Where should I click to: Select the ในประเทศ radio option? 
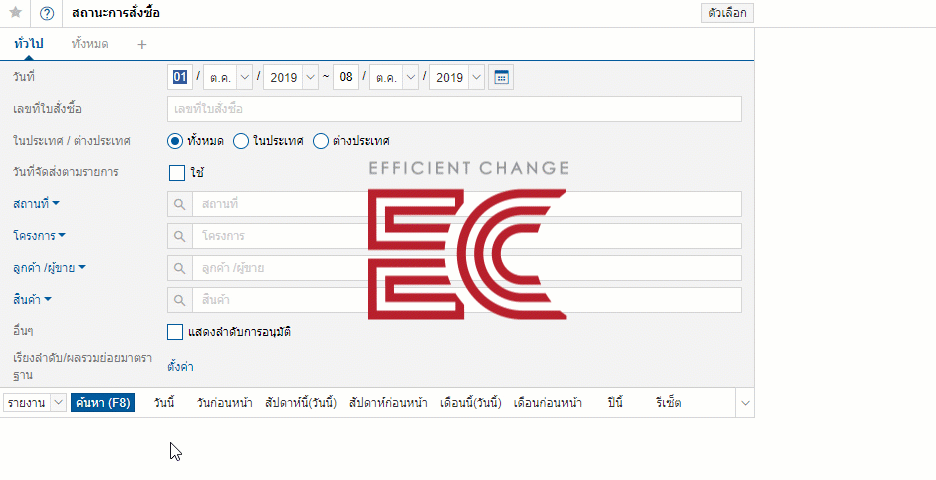coord(241,141)
